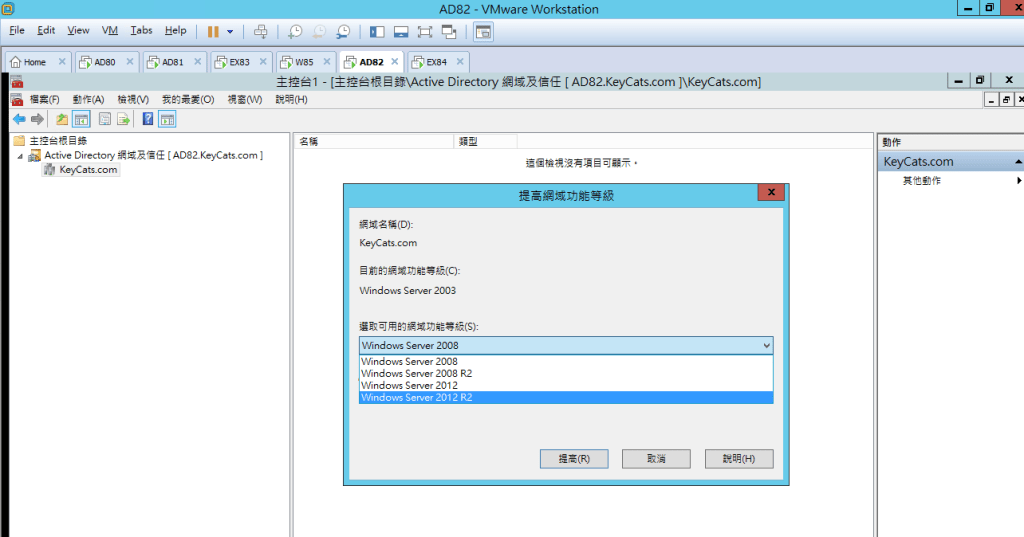The image size is (1024, 537).
Task: Click the VMware pause VM icon
Action: 213,31
